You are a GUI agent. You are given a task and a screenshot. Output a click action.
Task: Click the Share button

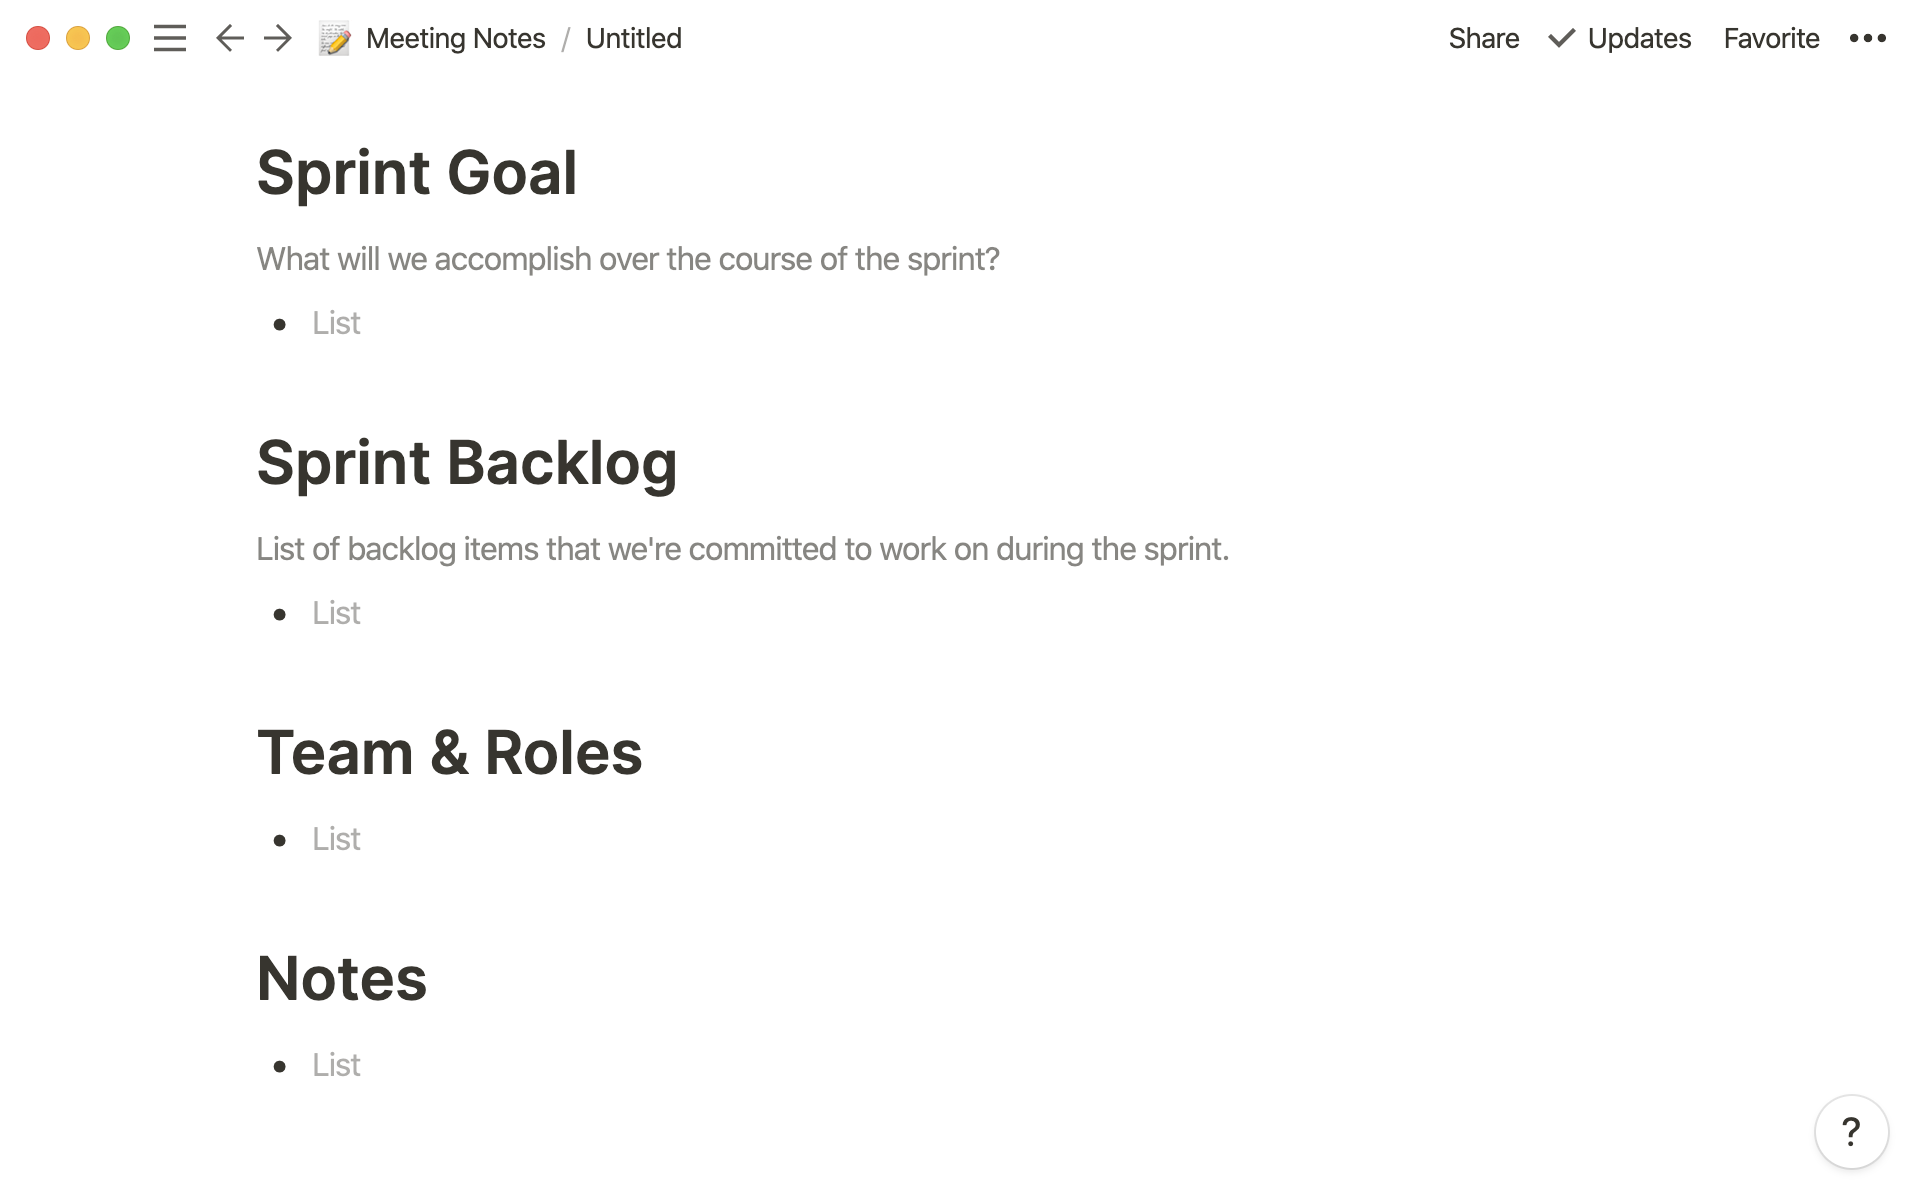pos(1482,39)
